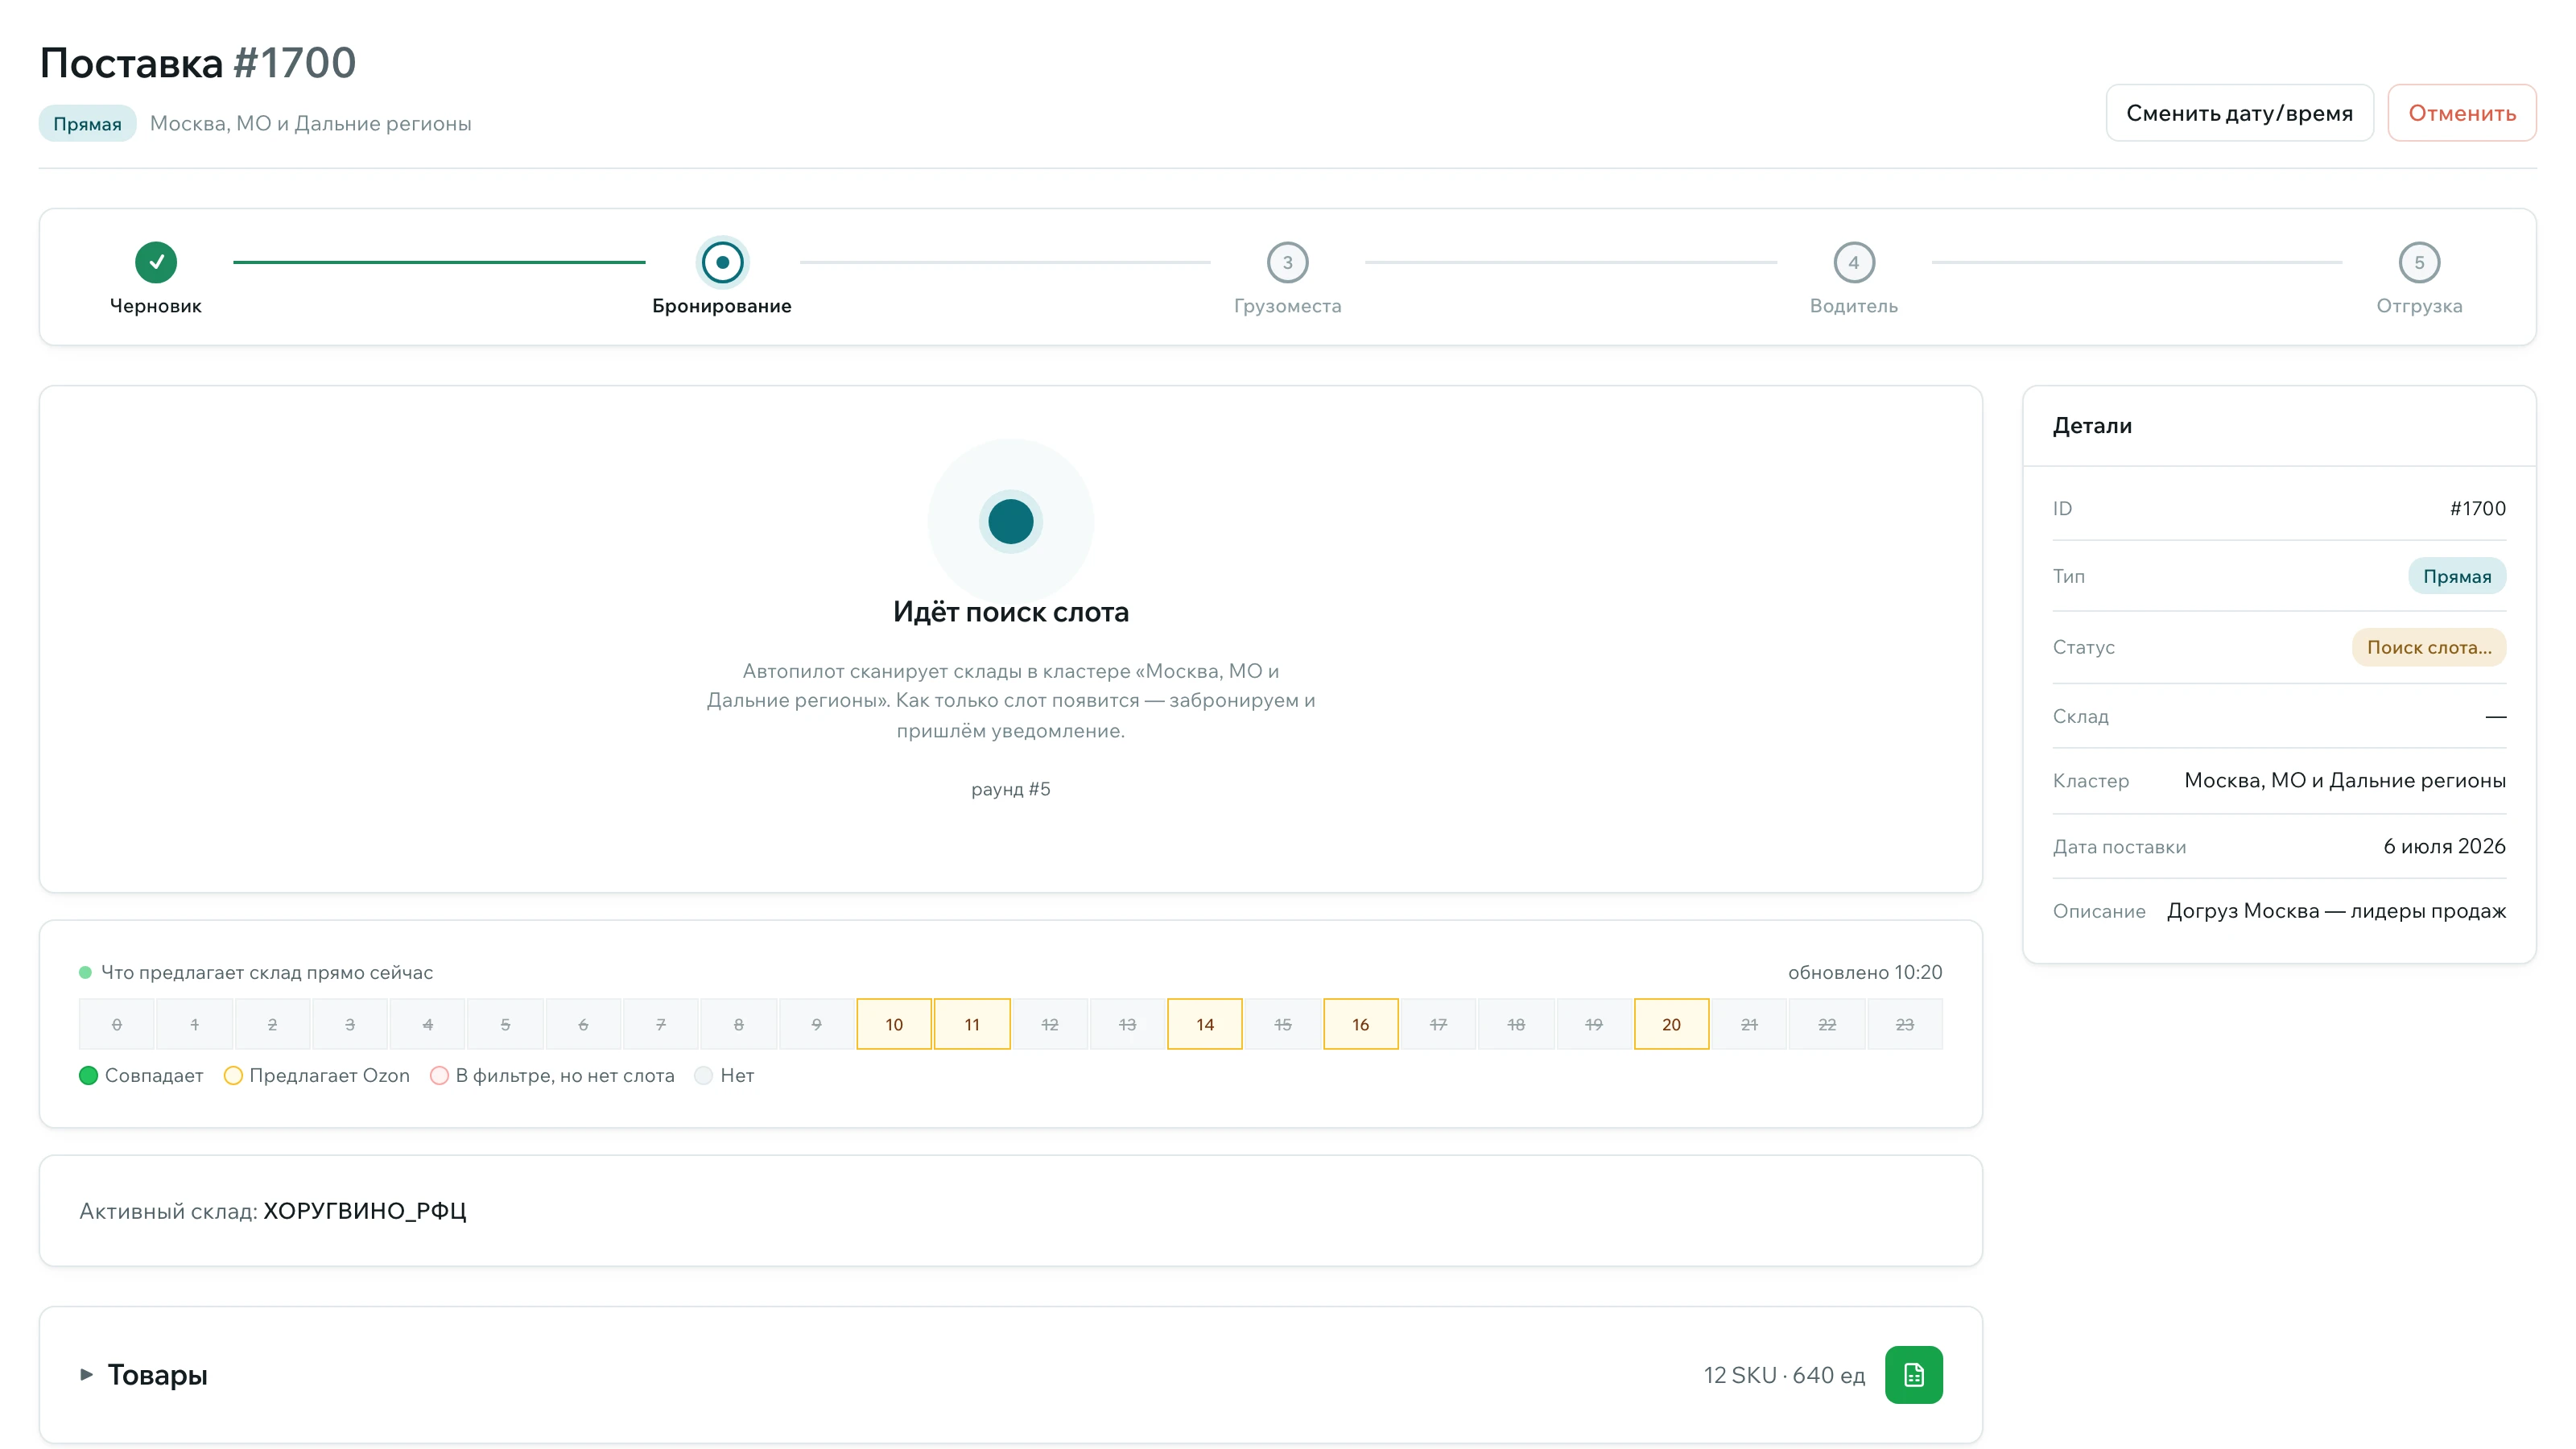Click the green document export icon in Товары
The height and width of the screenshot is (1449, 2576).
[x=1913, y=1374]
